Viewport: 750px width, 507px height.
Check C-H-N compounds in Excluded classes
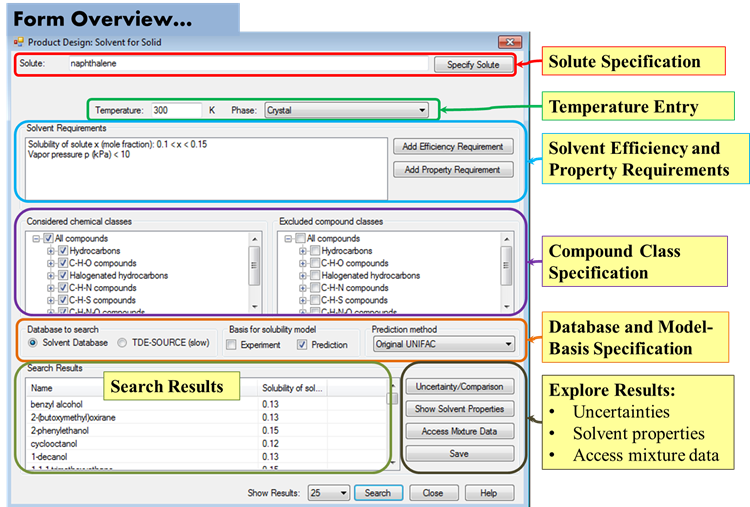315,288
